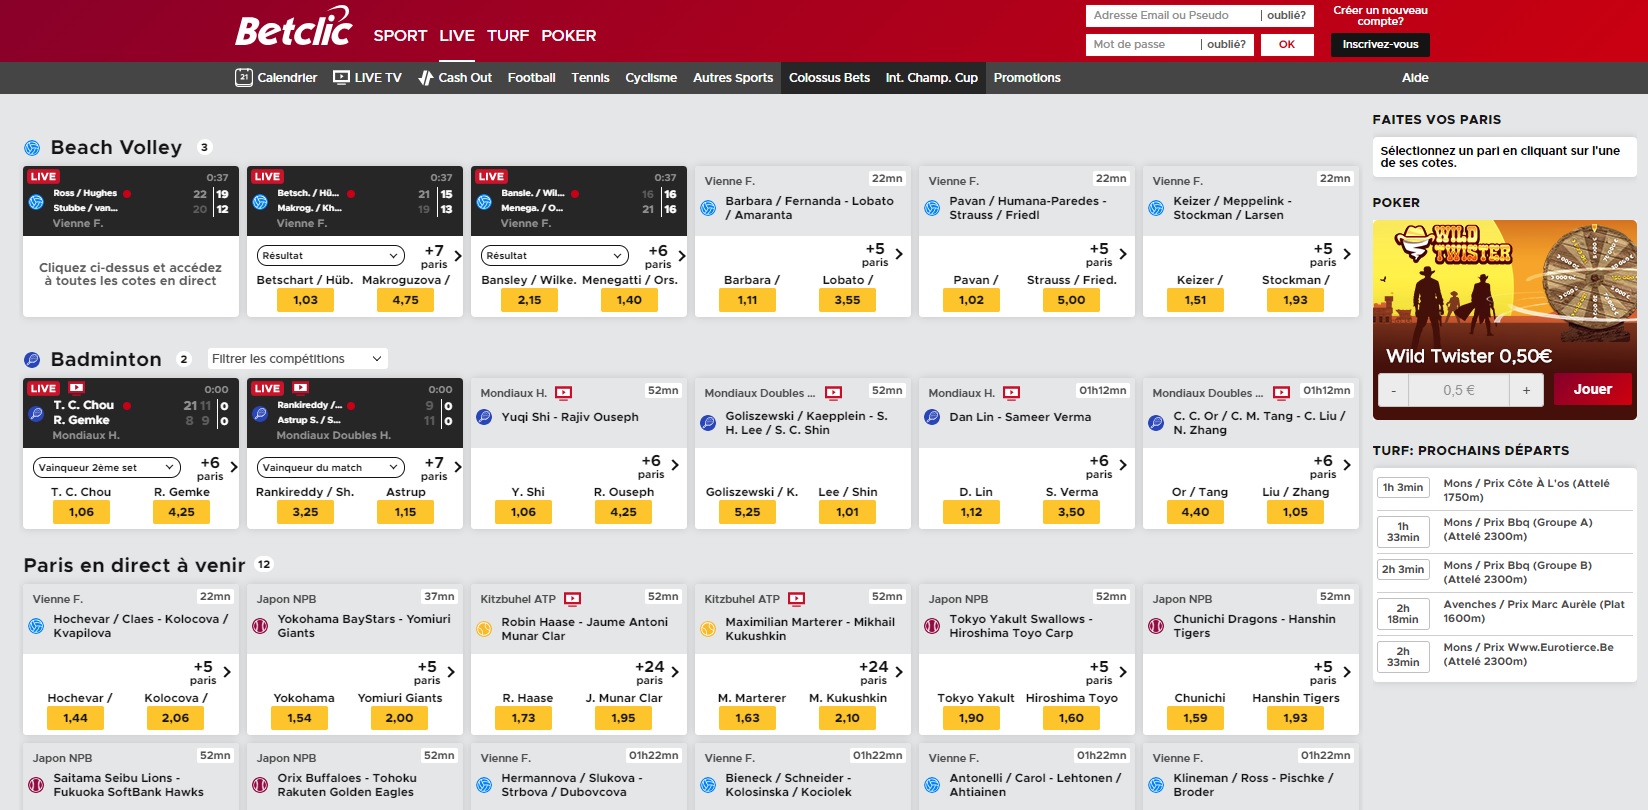This screenshot has width=1648, height=810.
Task: Click volleyball icon beside Keizer / Meppelink match
Action: click(1156, 208)
